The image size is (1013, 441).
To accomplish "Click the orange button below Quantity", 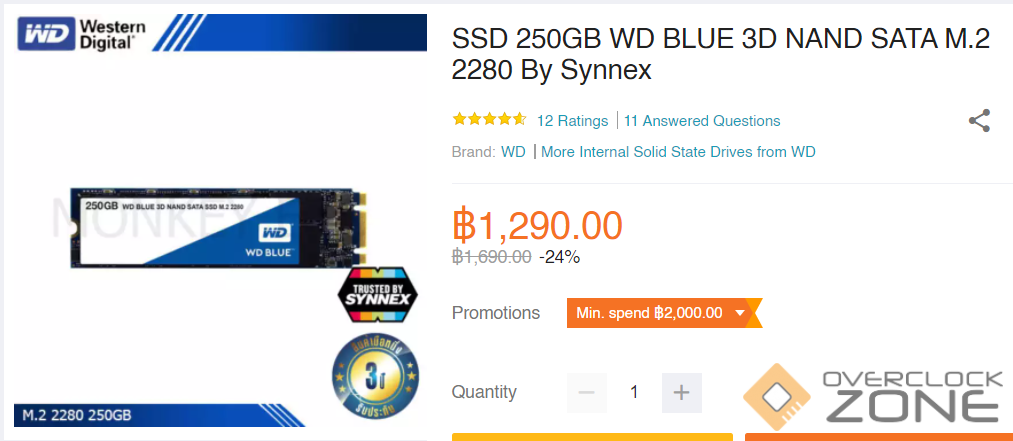I will click(879, 437).
